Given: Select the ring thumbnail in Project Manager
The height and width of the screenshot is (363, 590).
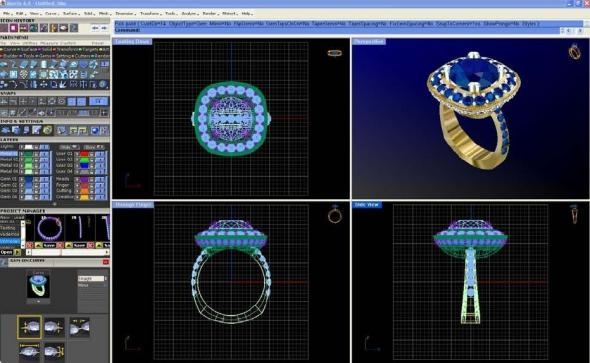Looking at the screenshot, I should pyautogui.click(x=49, y=228).
